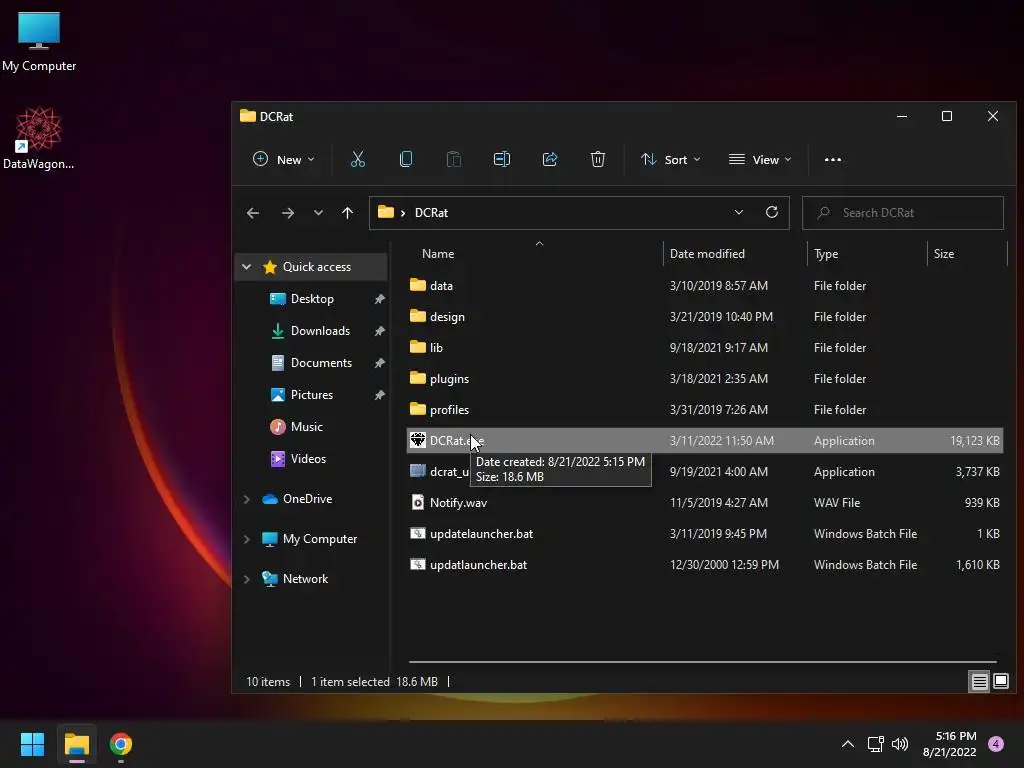Click the Search DCRat input field
The width and height of the screenshot is (1024, 768).
coord(903,213)
